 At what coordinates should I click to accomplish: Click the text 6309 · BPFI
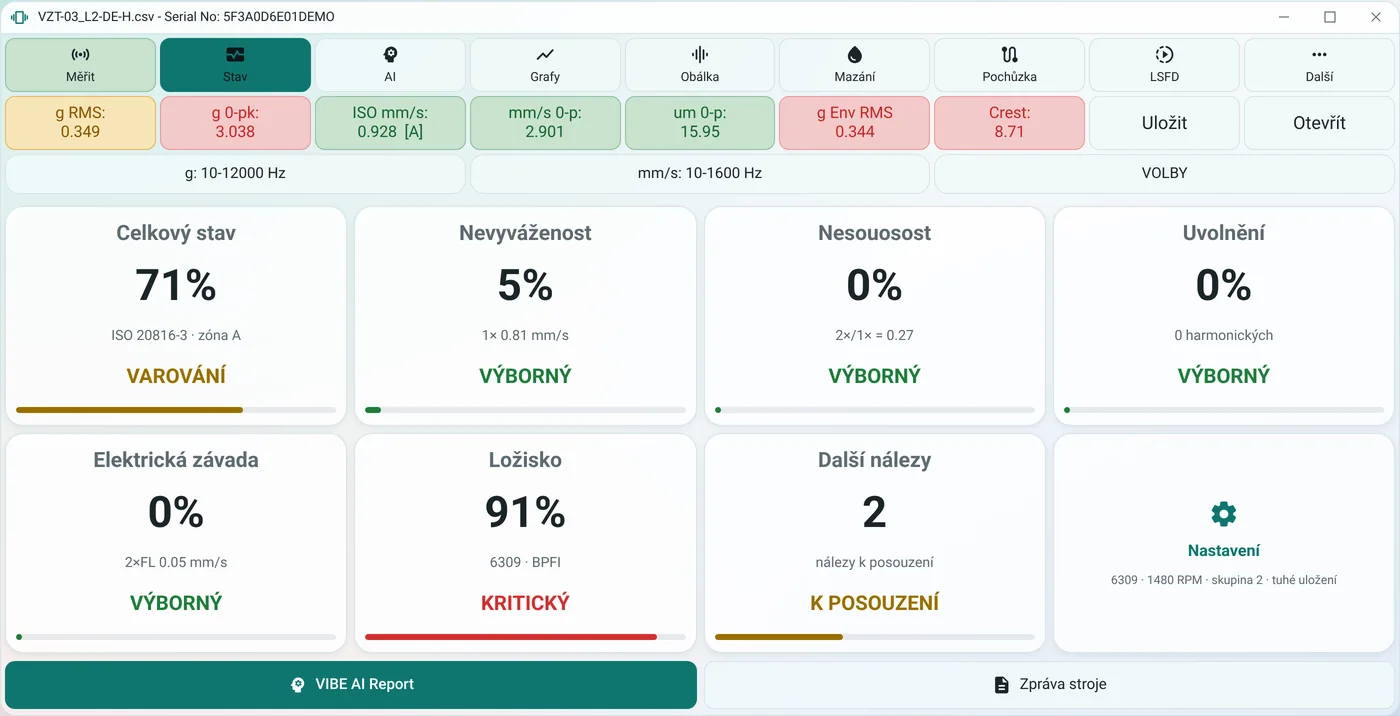[525, 562]
